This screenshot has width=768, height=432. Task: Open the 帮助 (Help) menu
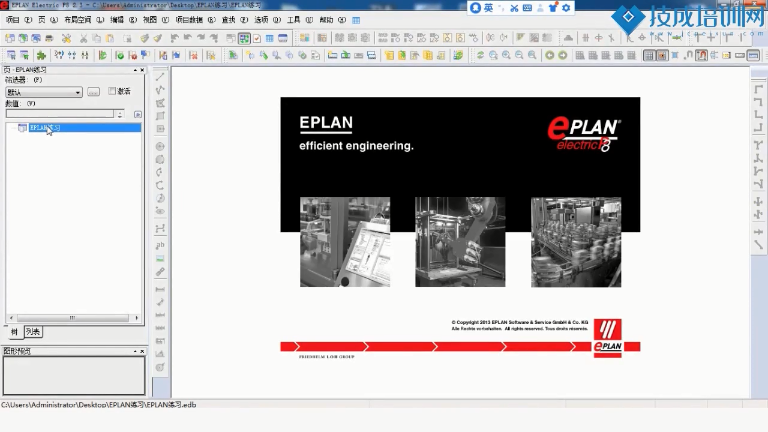pos(332,20)
